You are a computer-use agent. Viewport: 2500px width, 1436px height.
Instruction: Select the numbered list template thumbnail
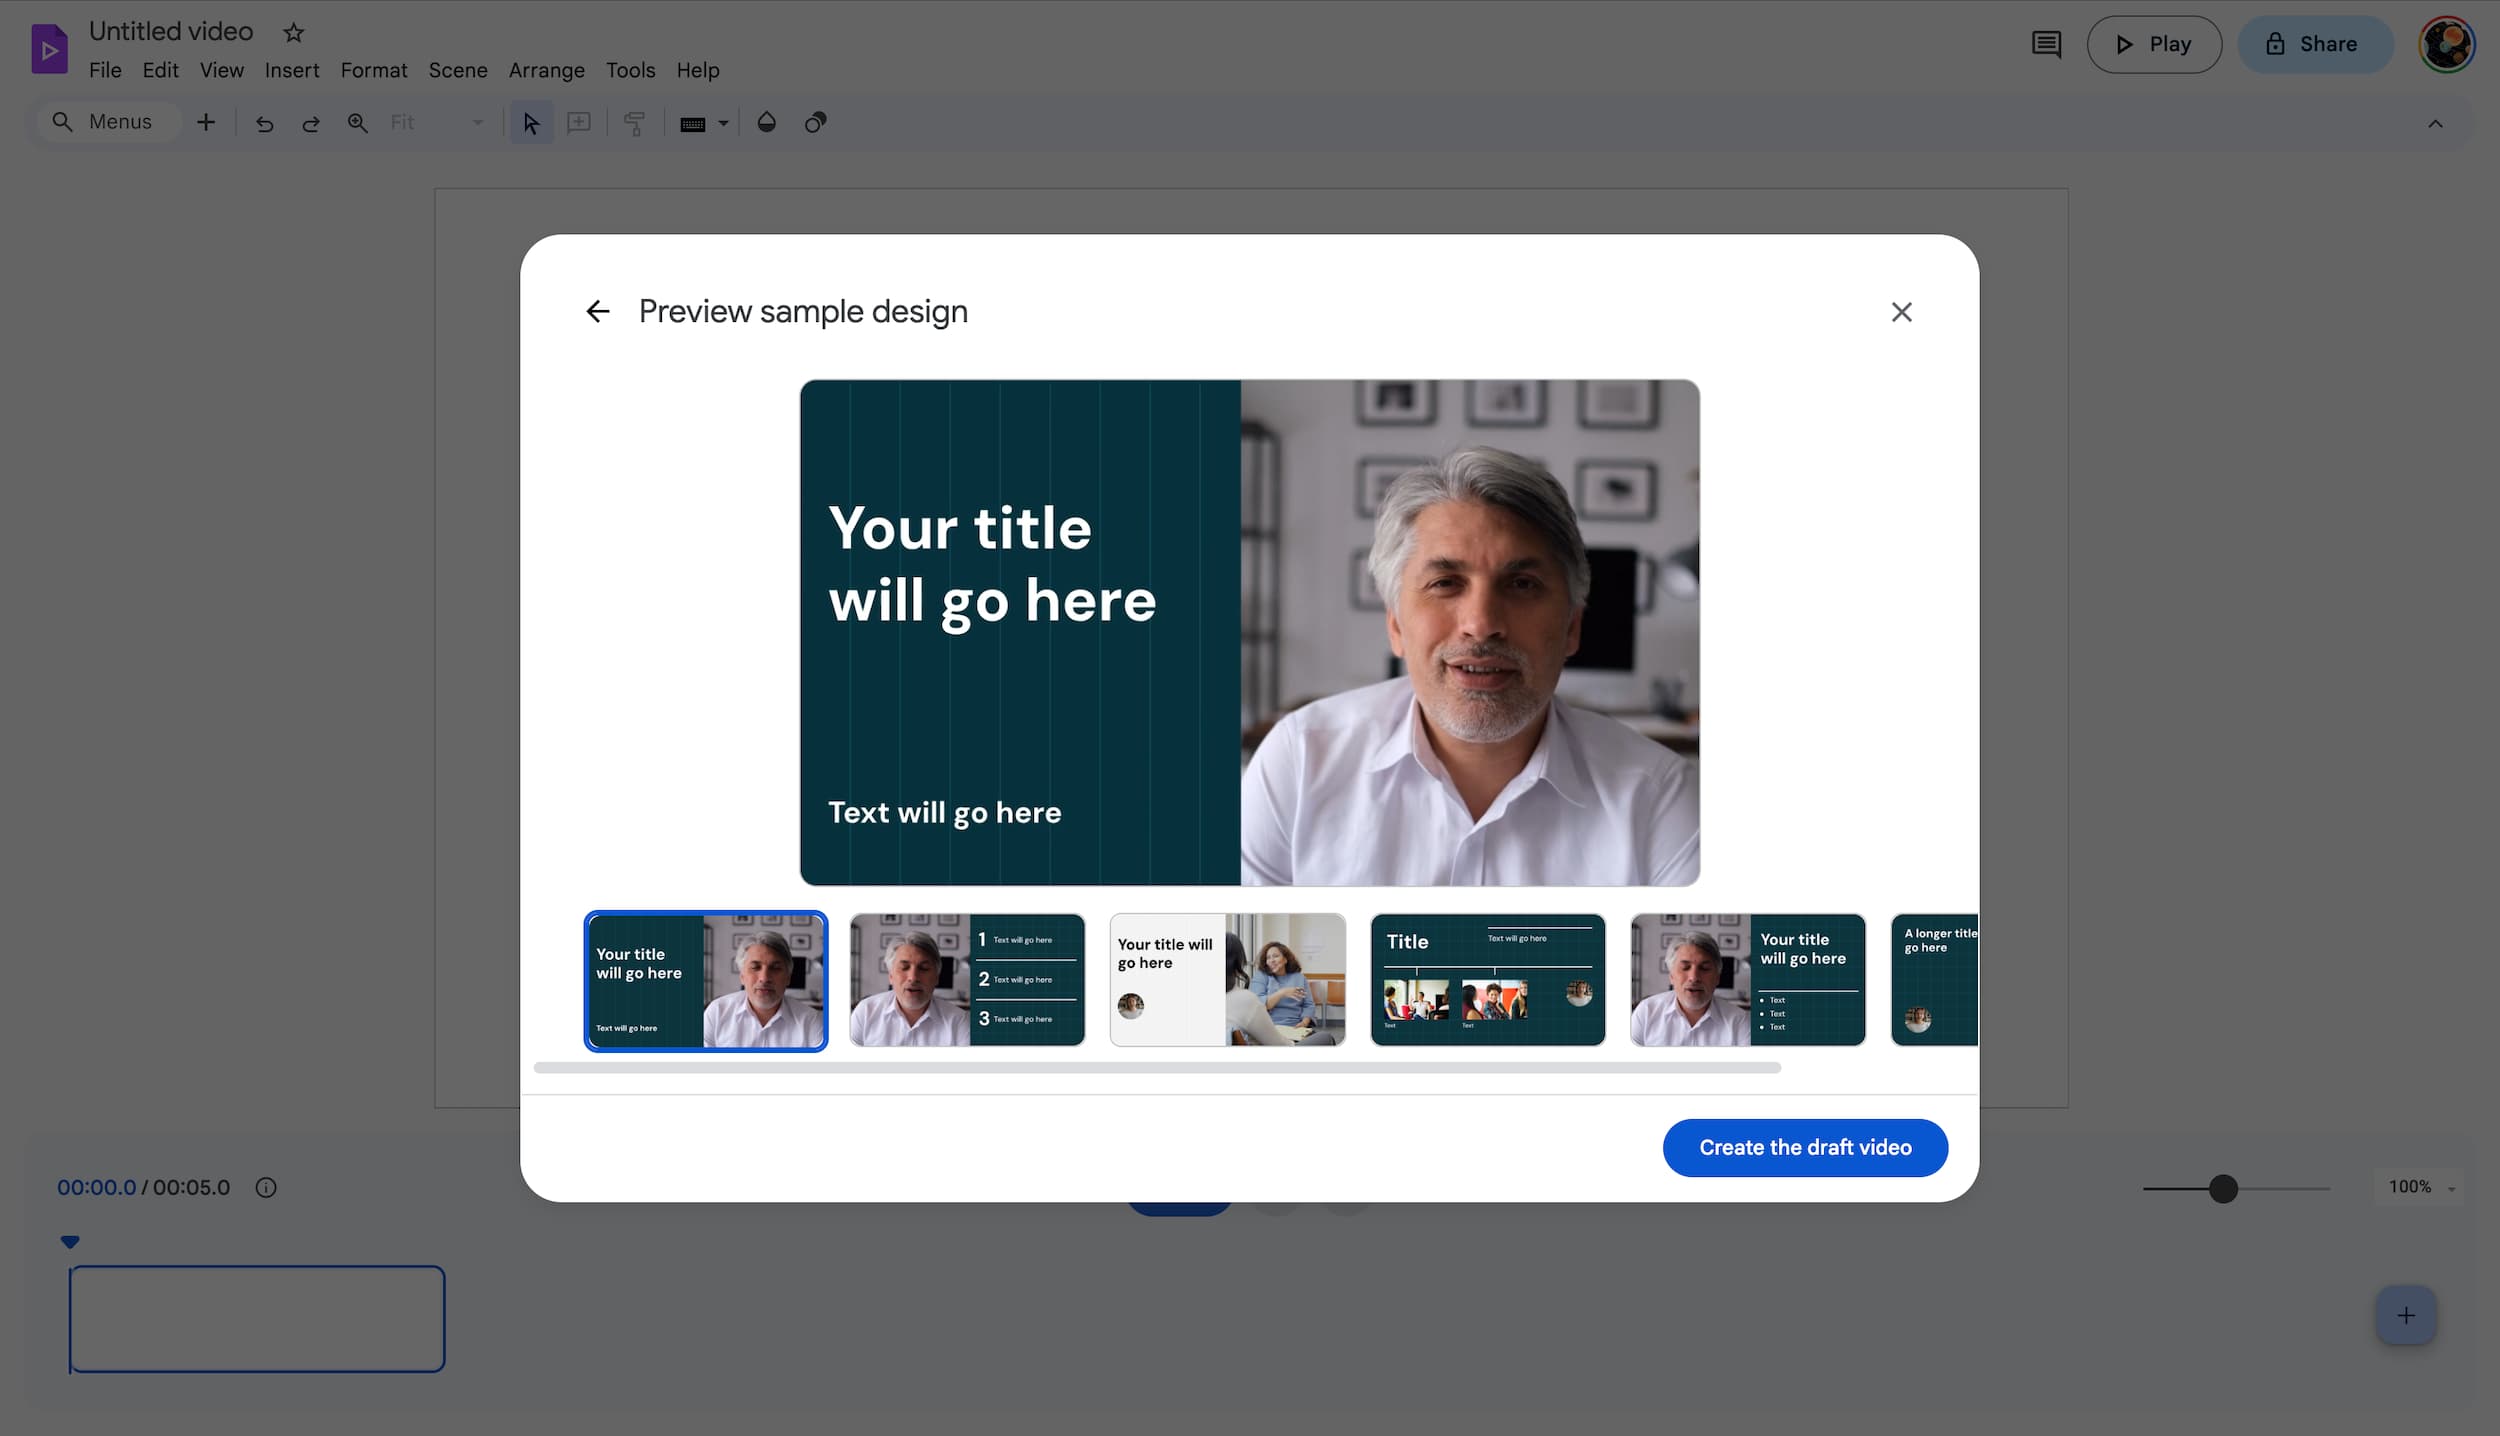[966, 980]
